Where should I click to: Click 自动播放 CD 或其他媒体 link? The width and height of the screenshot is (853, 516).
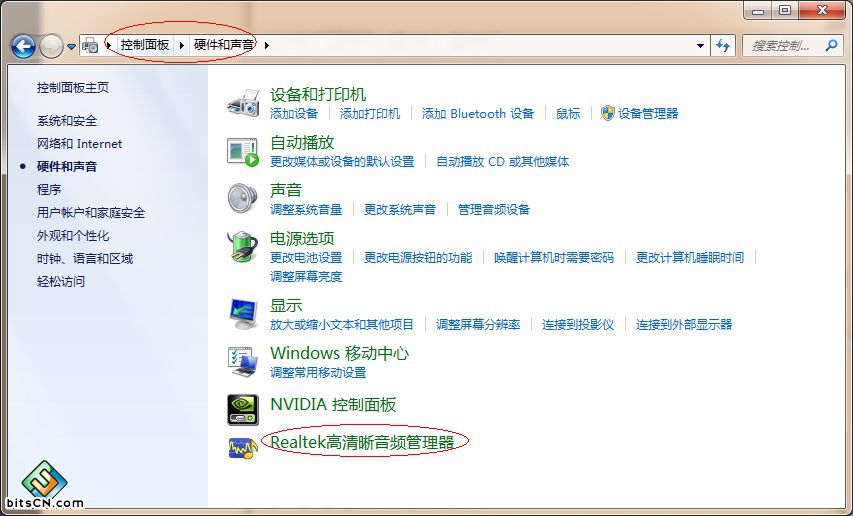pos(503,161)
